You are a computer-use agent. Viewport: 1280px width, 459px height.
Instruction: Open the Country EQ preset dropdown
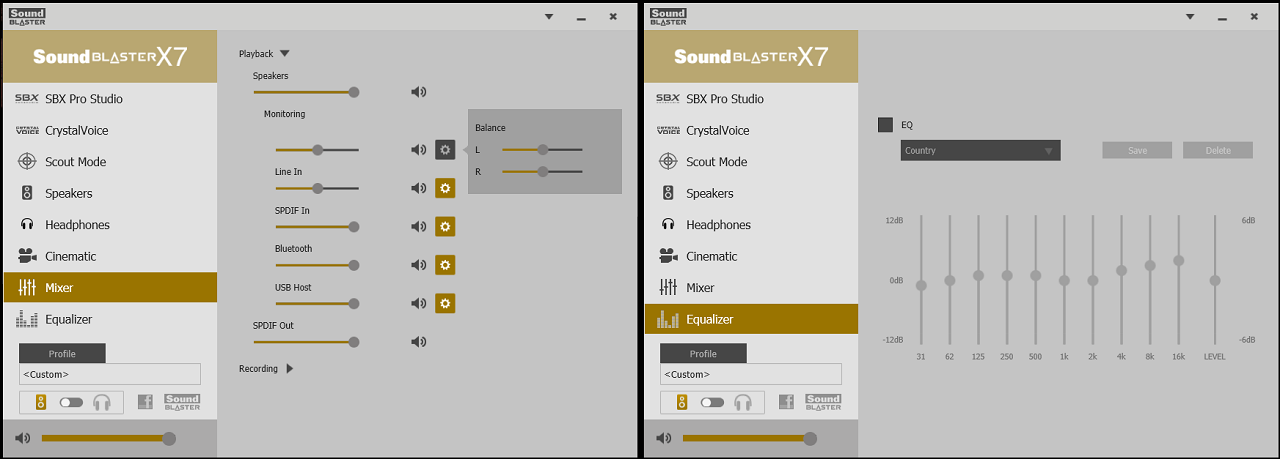pos(980,151)
